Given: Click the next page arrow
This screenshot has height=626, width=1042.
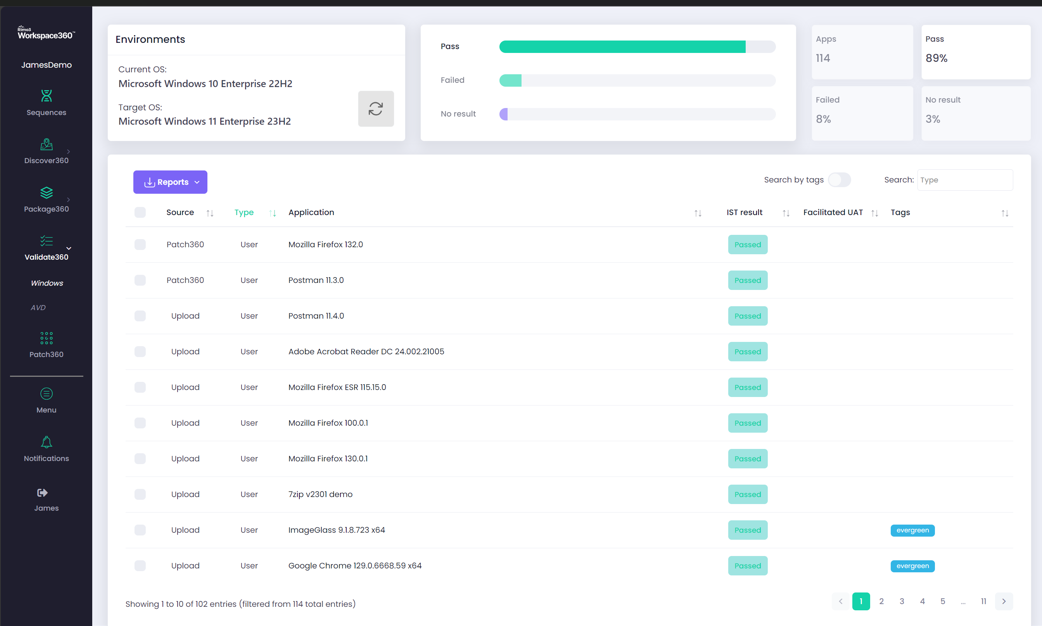Looking at the screenshot, I should (x=1004, y=602).
